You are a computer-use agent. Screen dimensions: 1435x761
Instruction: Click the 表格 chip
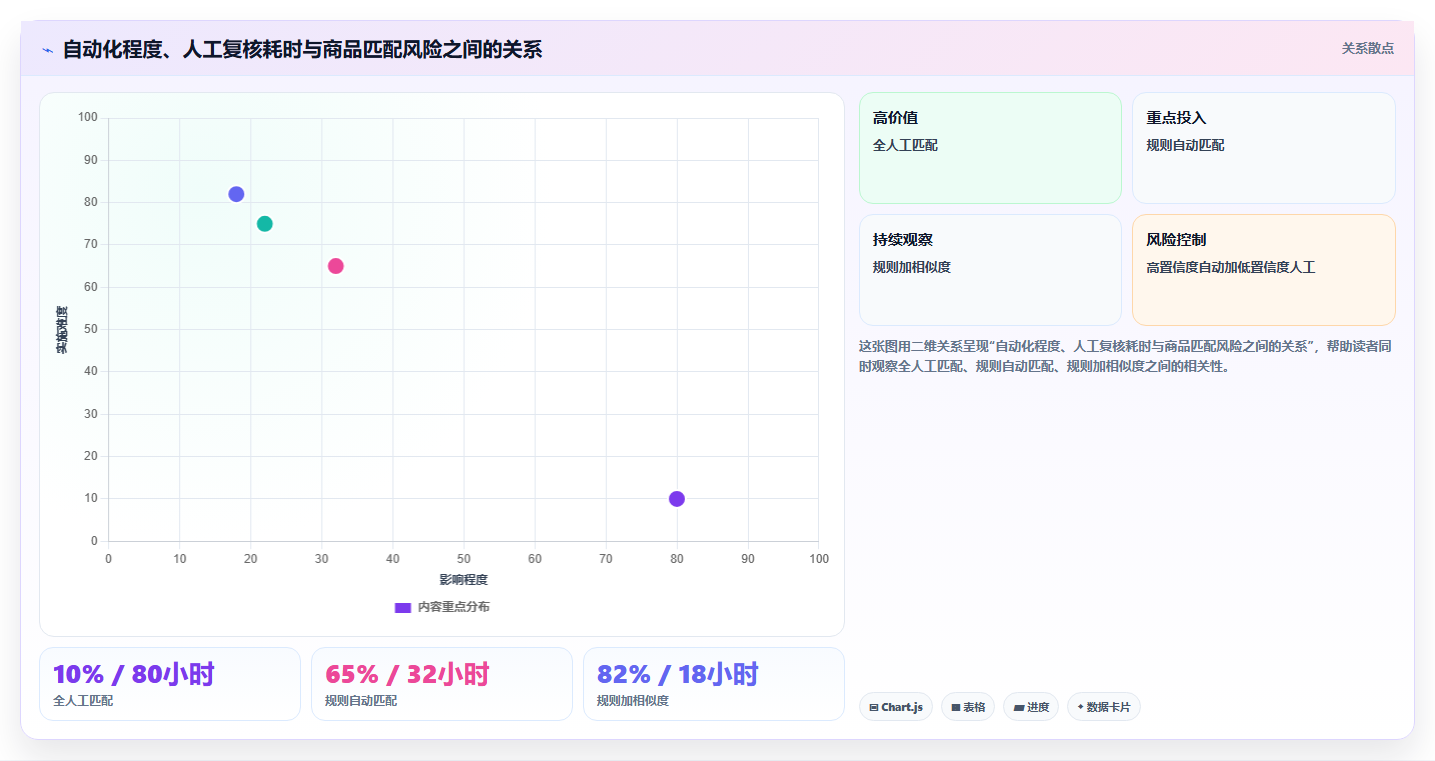(x=968, y=707)
